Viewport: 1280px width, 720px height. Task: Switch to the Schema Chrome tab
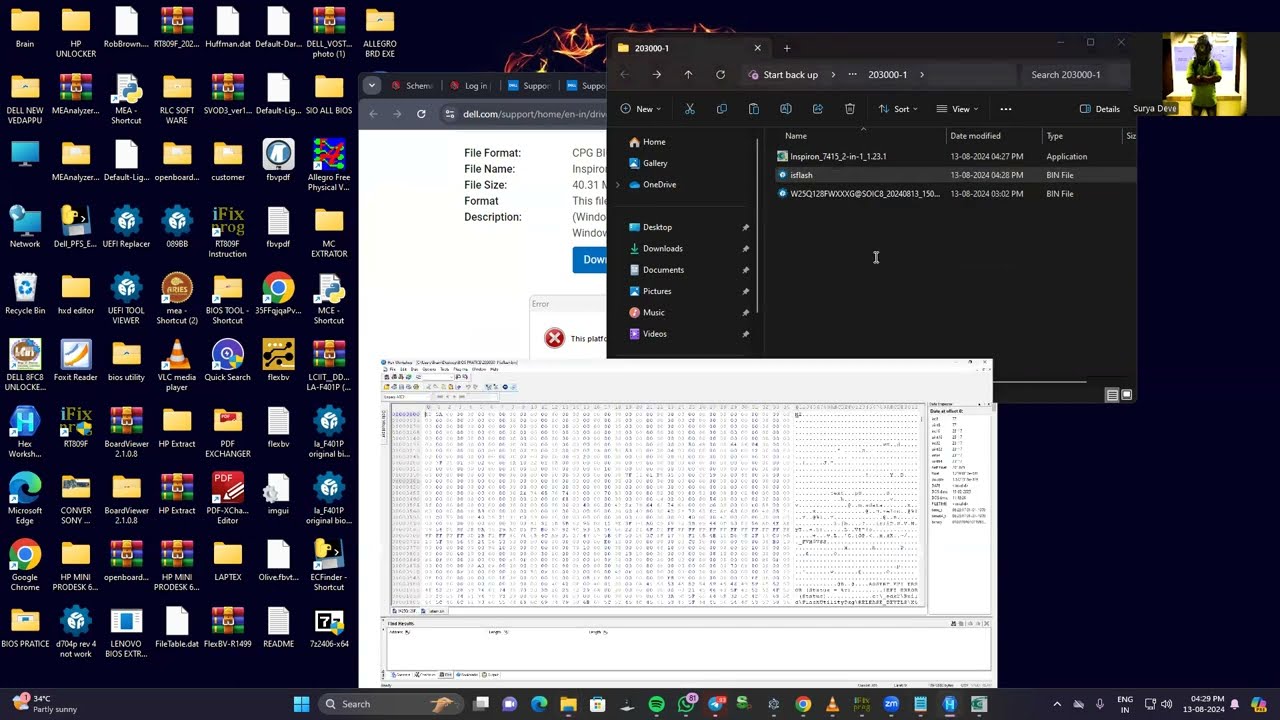coord(412,86)
